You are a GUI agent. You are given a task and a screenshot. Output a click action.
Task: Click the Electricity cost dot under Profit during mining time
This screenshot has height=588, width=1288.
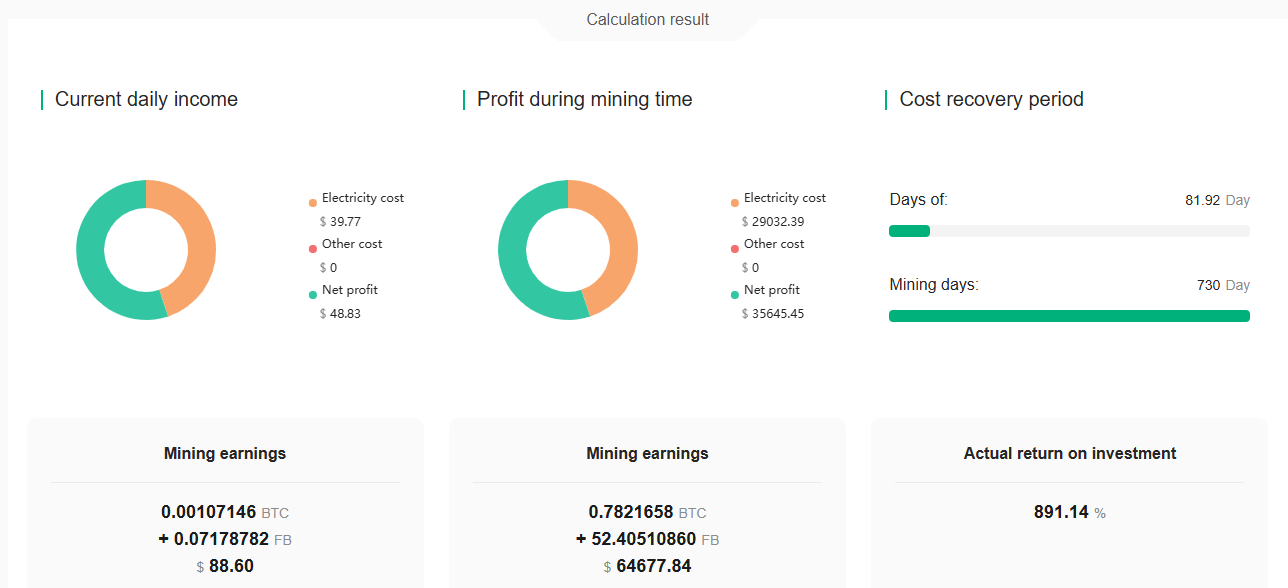[x=735, y=198]
